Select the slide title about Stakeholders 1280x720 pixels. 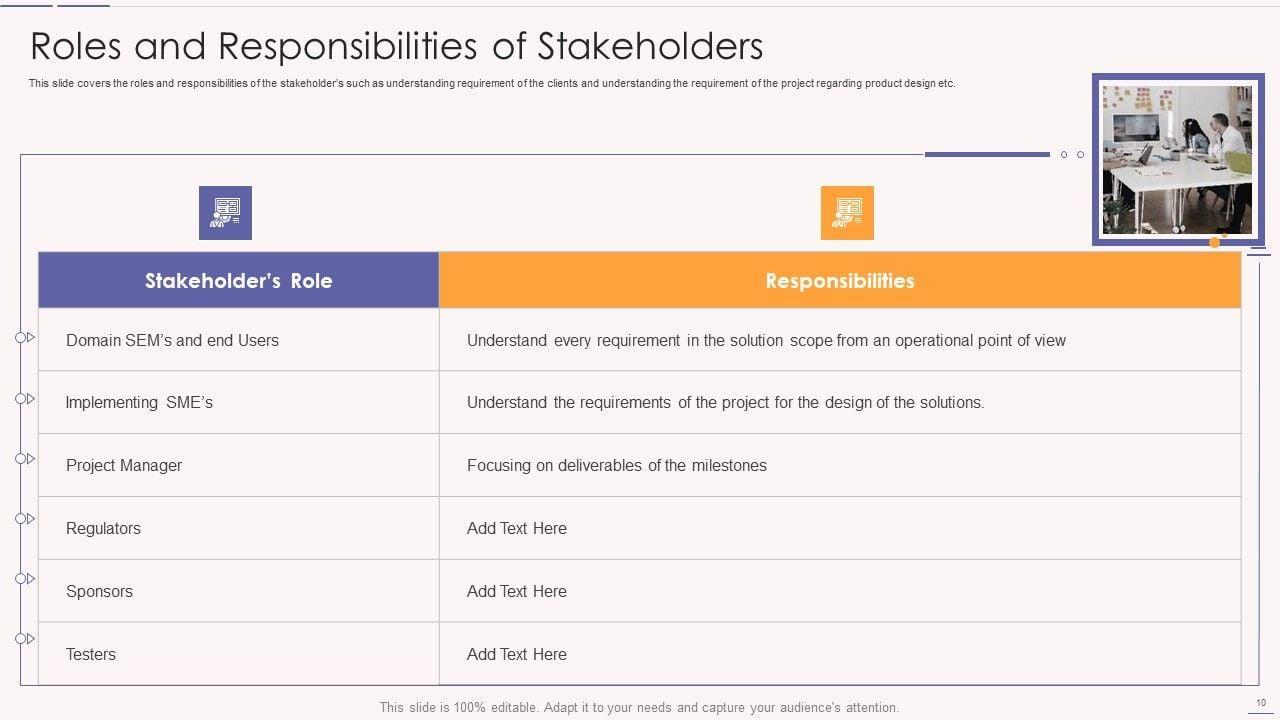click(397, 47)
